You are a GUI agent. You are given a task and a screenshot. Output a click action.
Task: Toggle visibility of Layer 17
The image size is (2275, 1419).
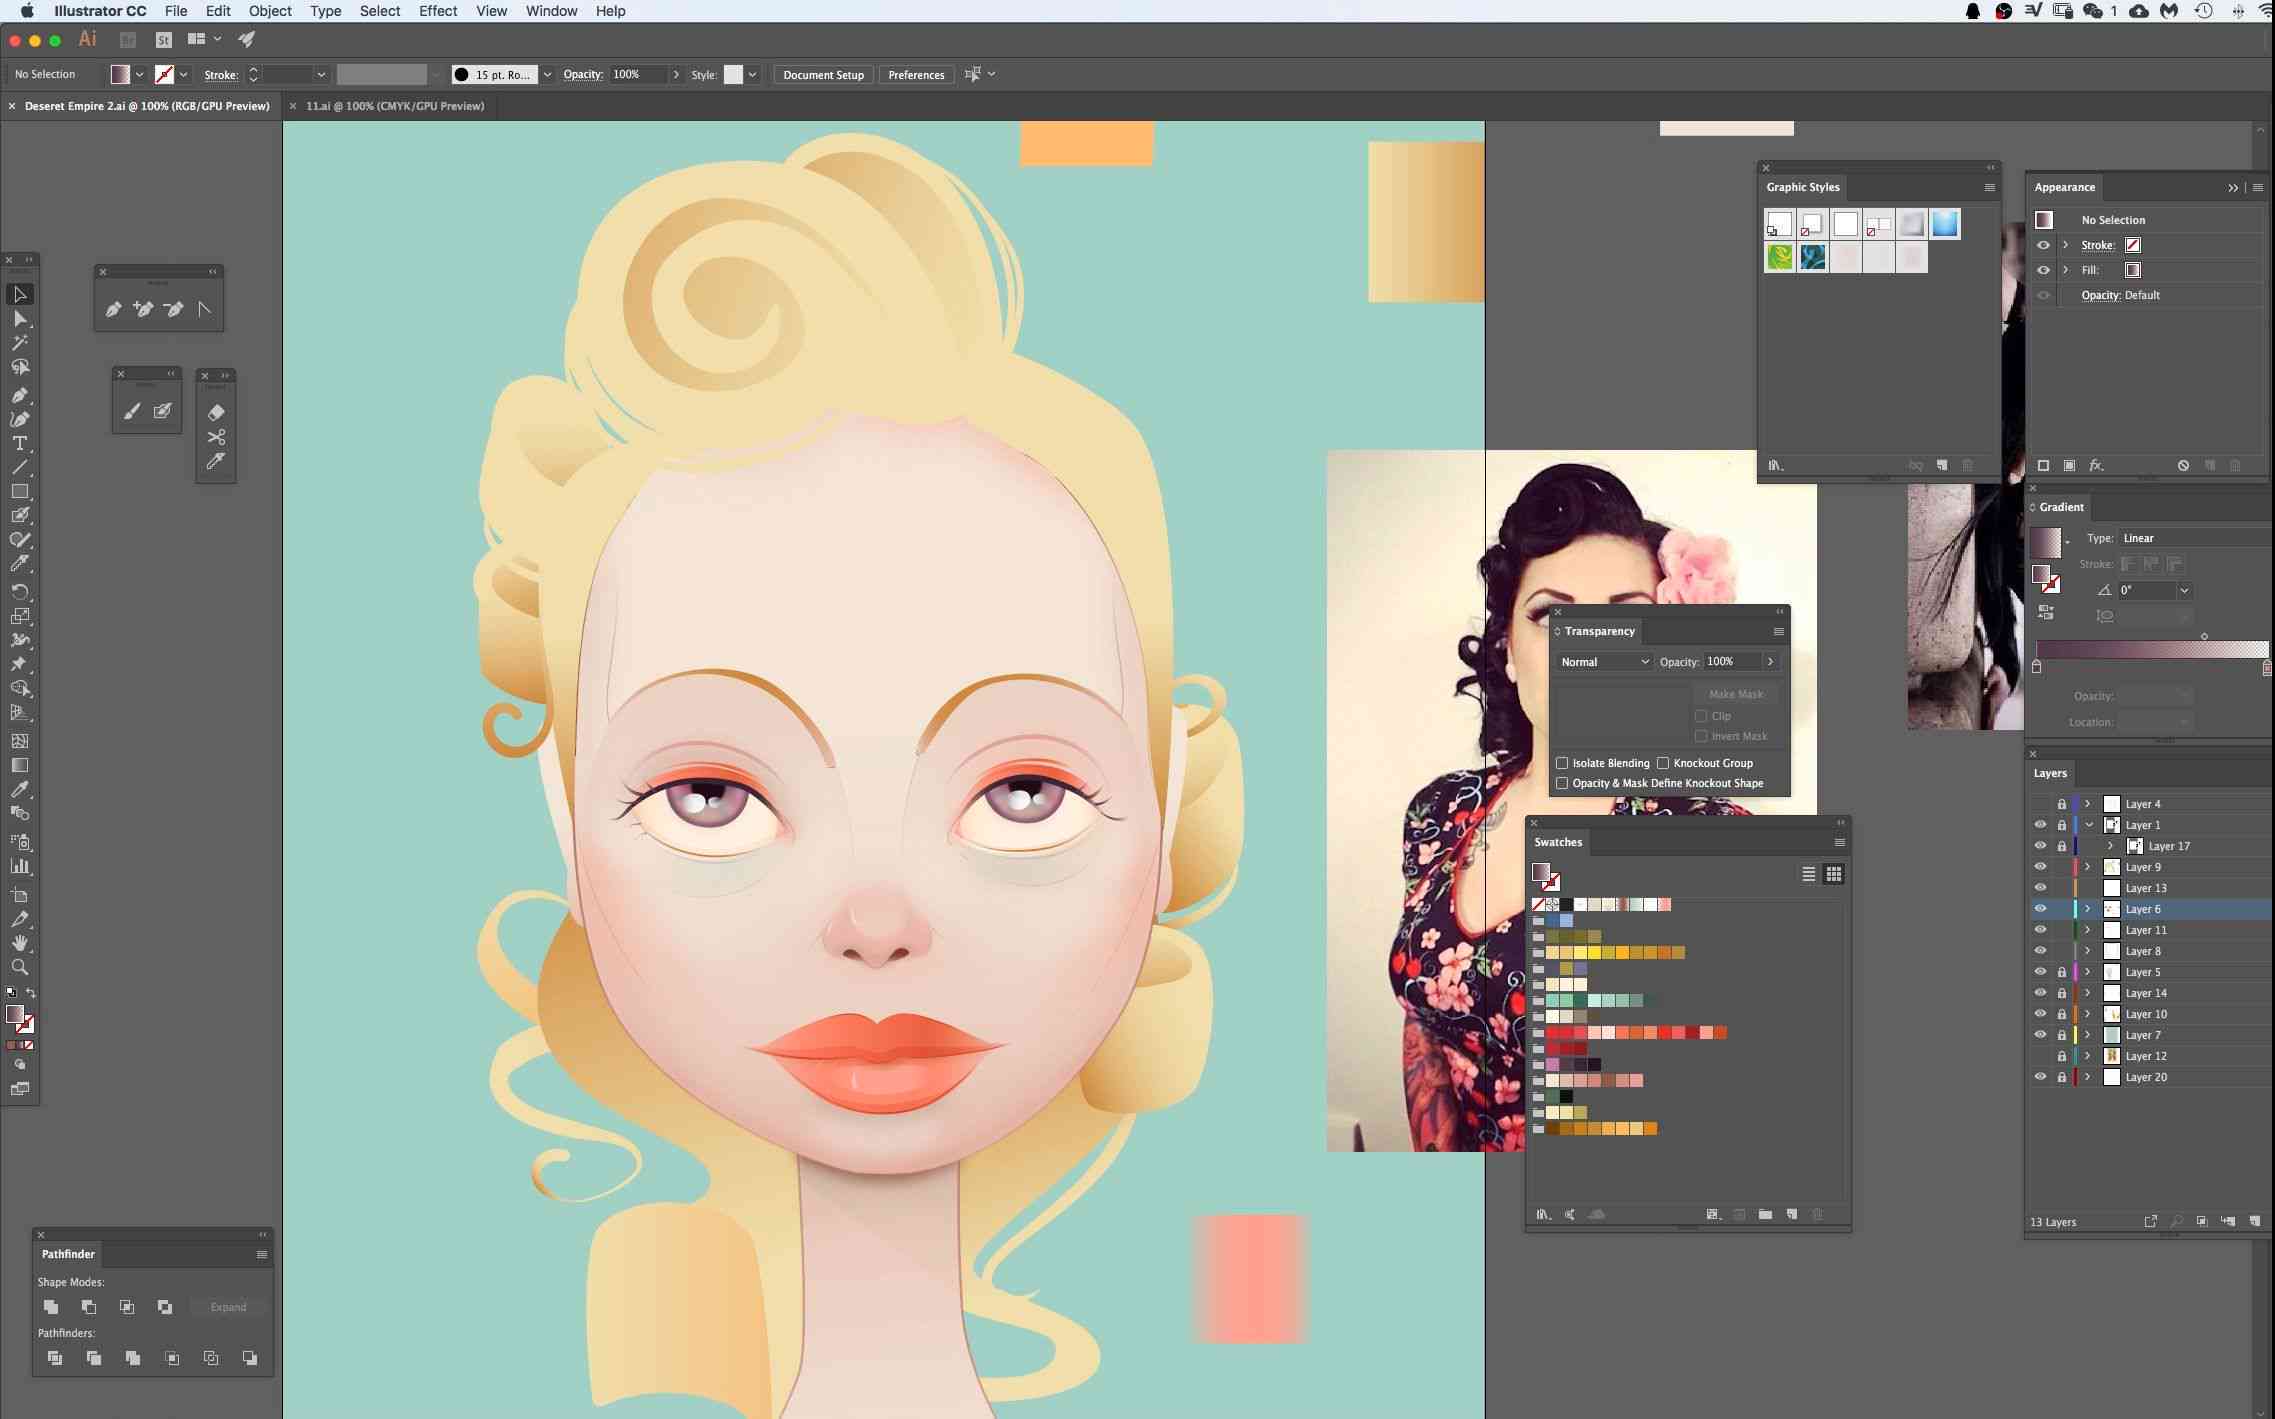2038,845
